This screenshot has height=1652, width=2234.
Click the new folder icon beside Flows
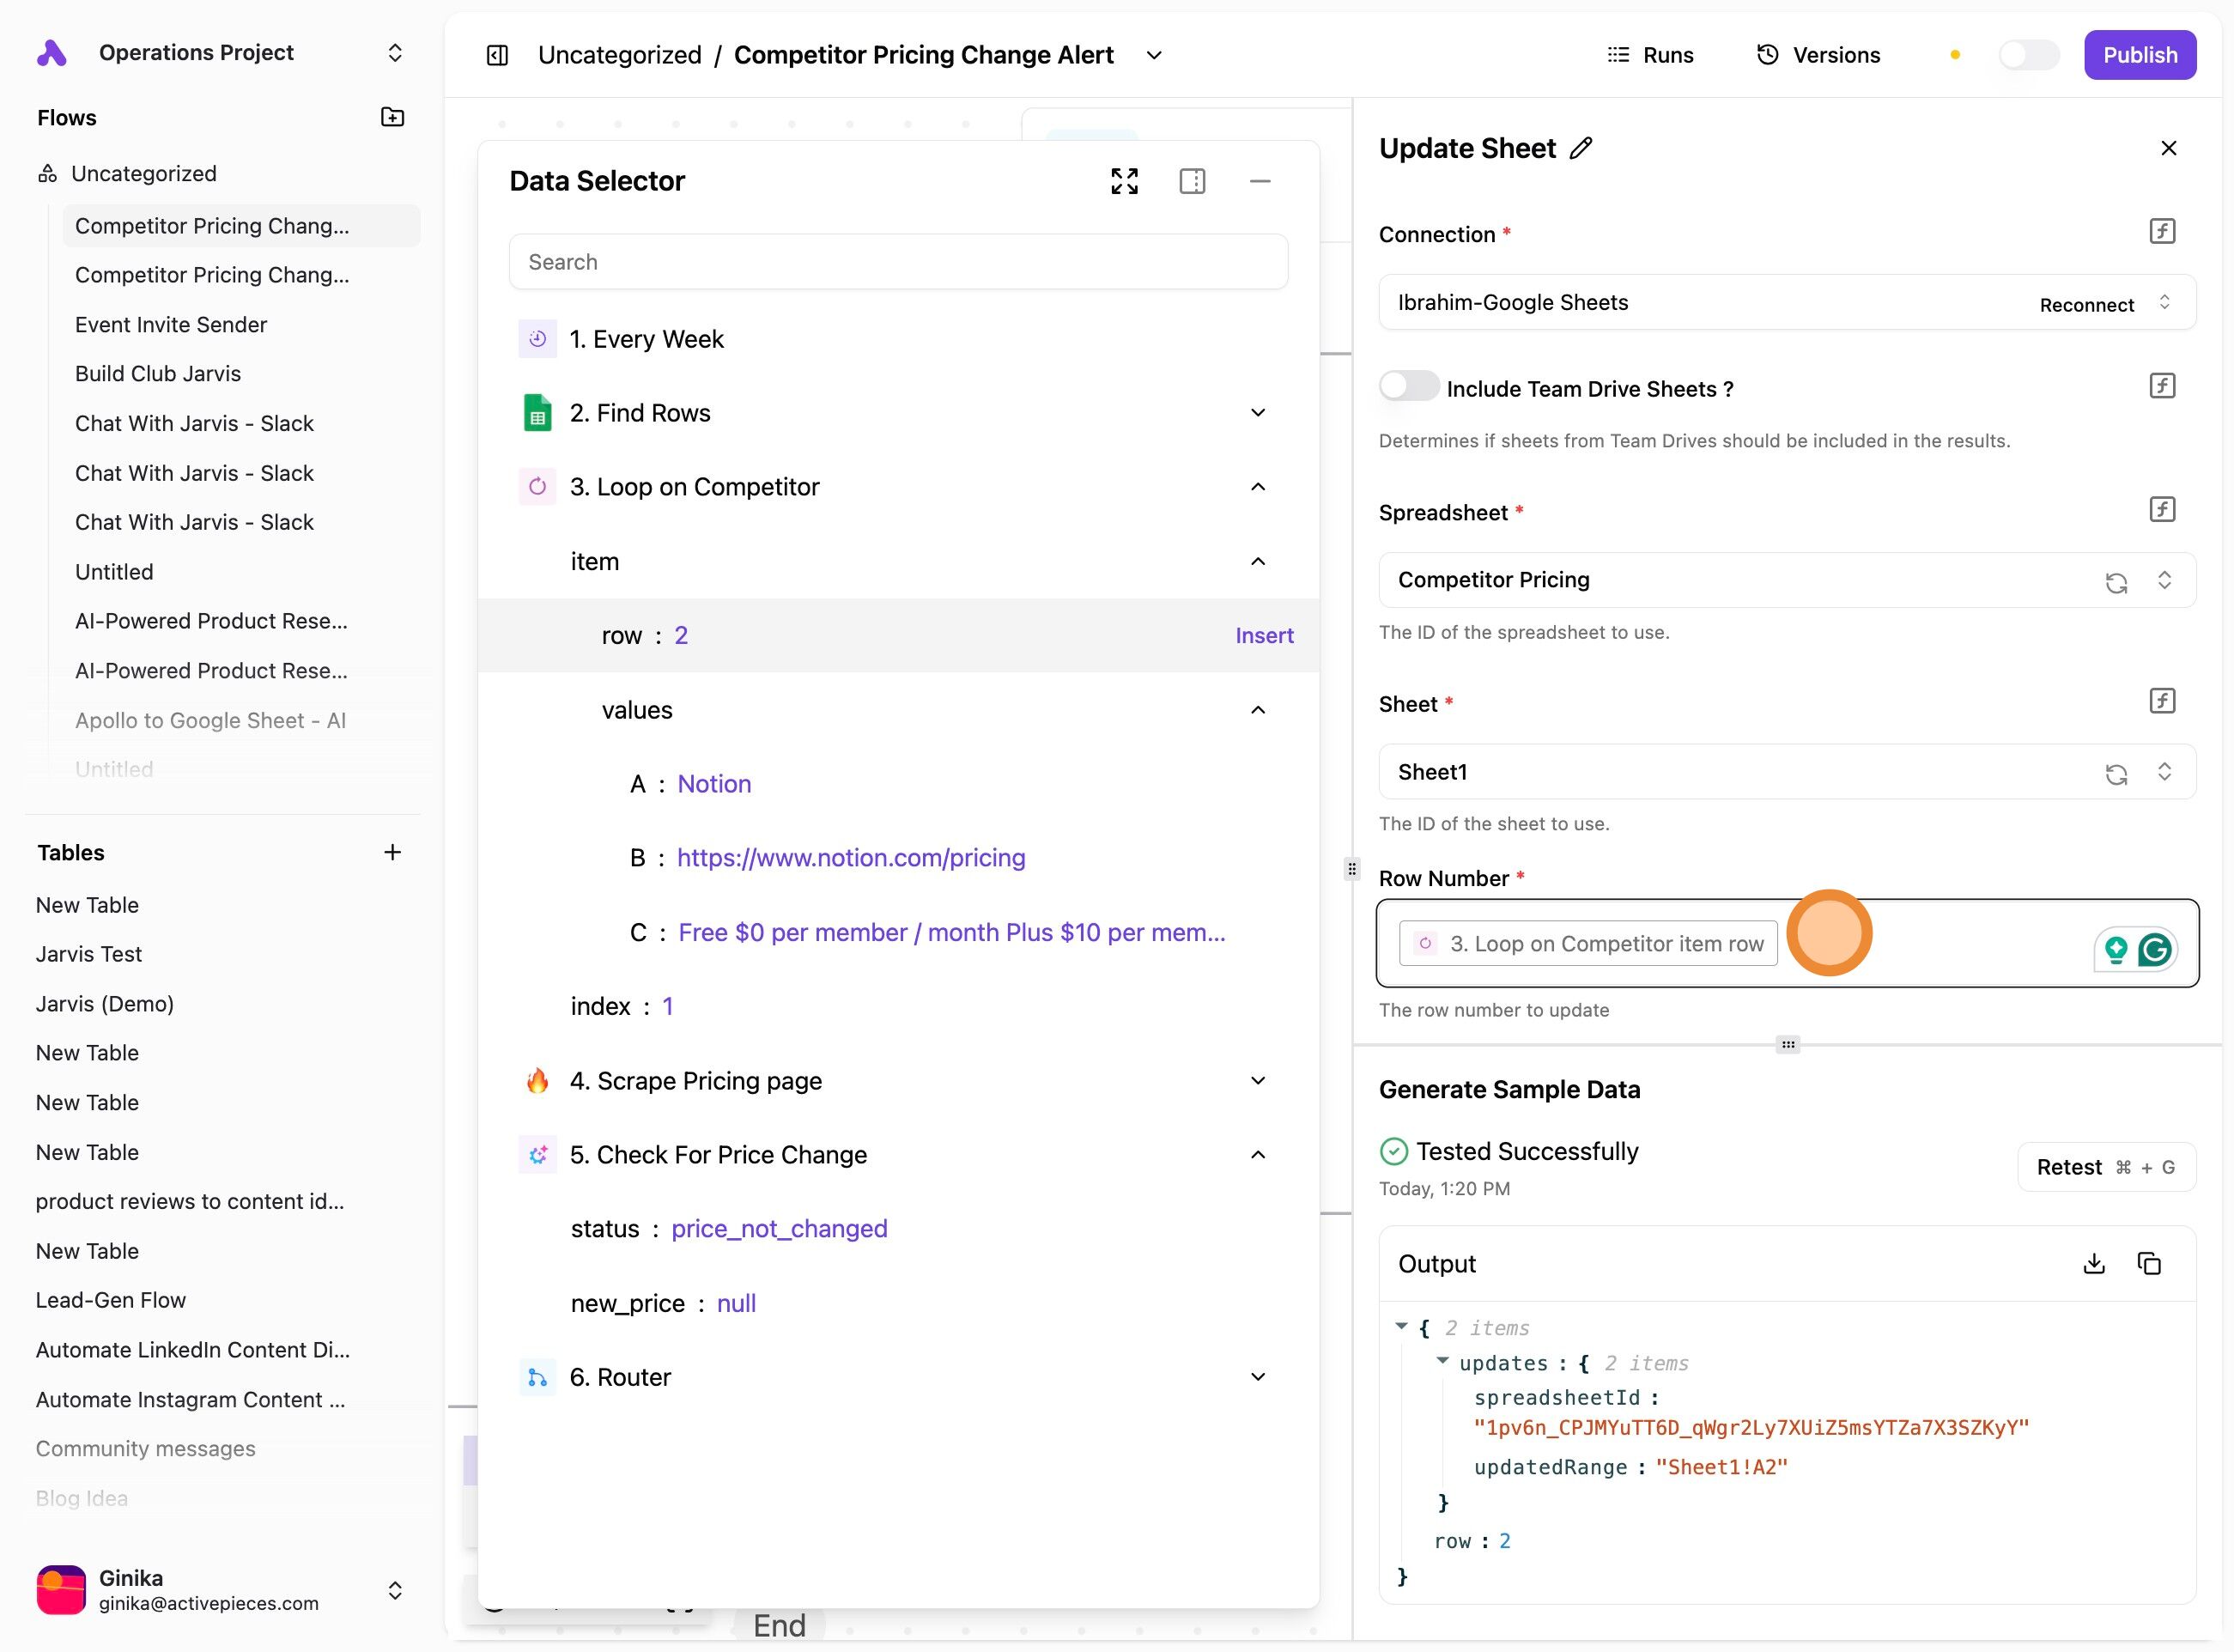click(x=392, y=117)
